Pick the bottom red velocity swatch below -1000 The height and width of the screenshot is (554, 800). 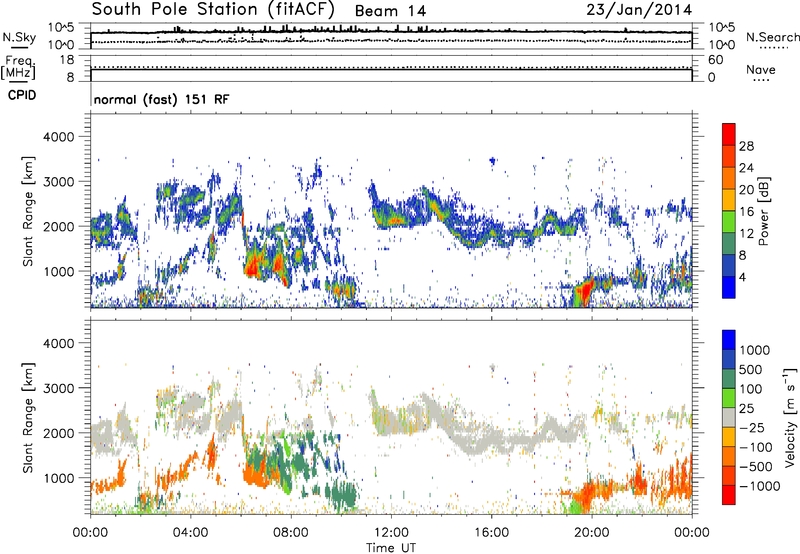click(x=729, y=495)
